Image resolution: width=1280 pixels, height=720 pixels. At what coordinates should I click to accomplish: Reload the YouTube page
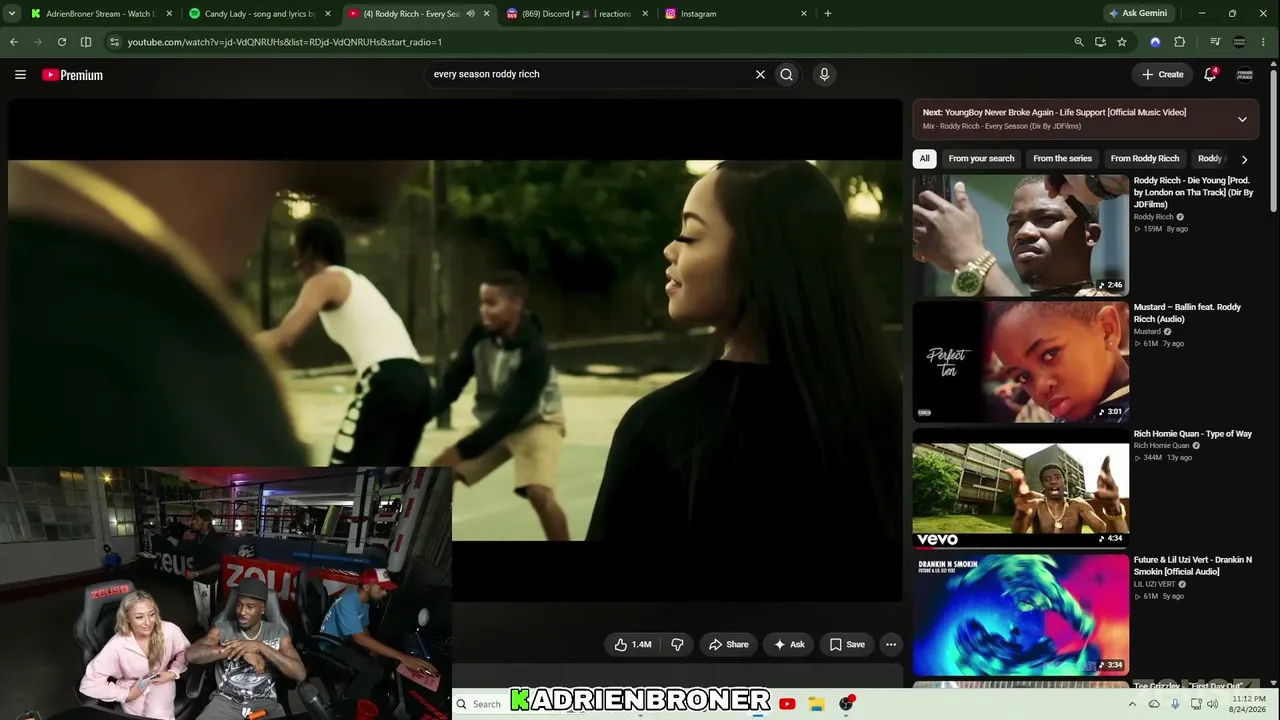coord(62,42)
